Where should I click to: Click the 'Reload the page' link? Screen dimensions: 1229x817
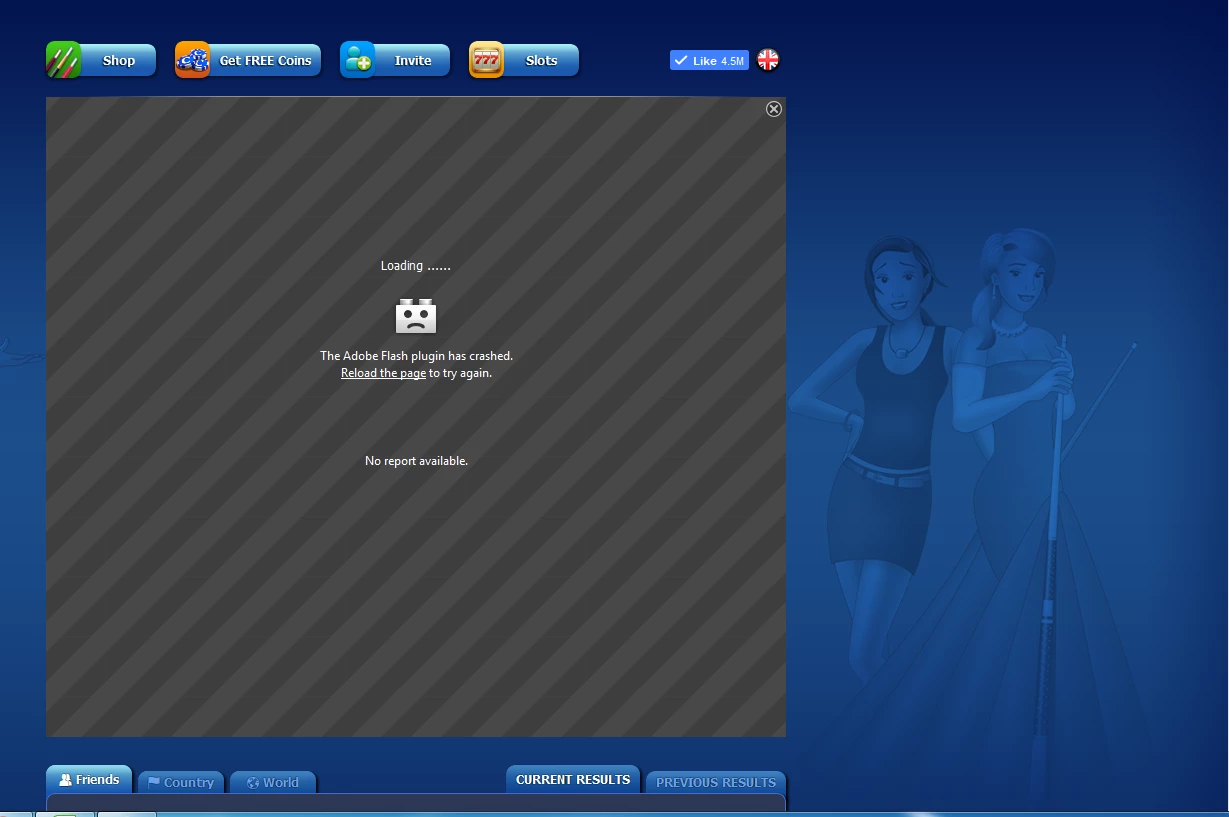[x=383, y=373]
